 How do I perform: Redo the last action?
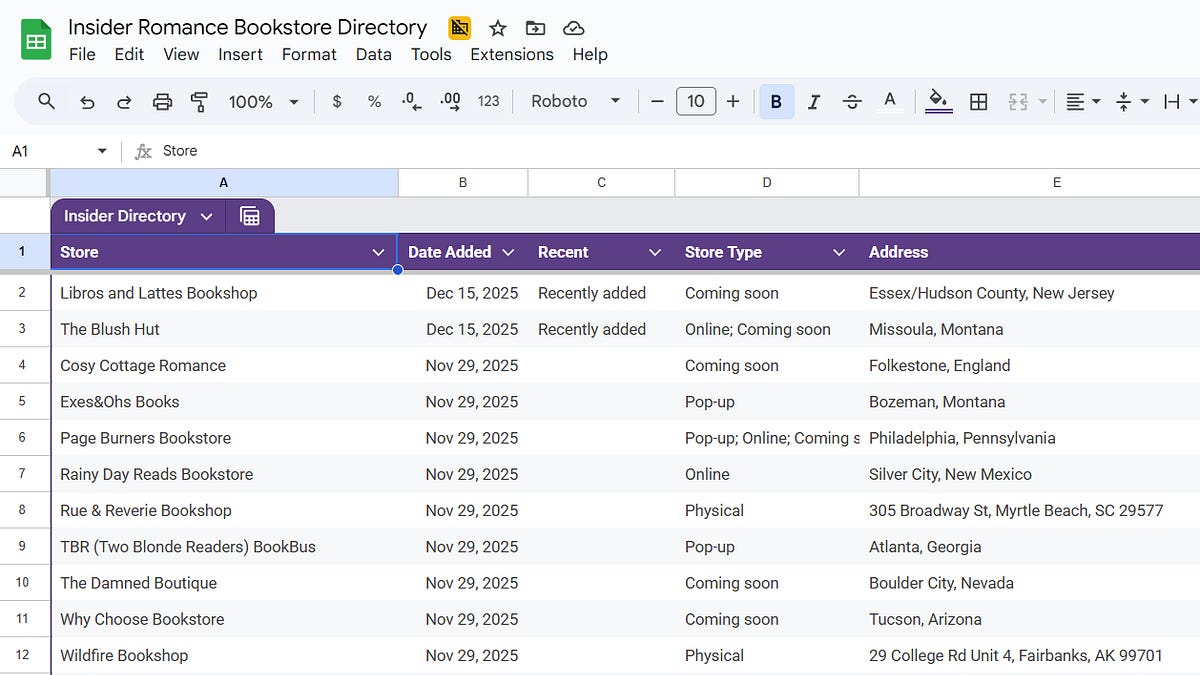coord(124,101)
